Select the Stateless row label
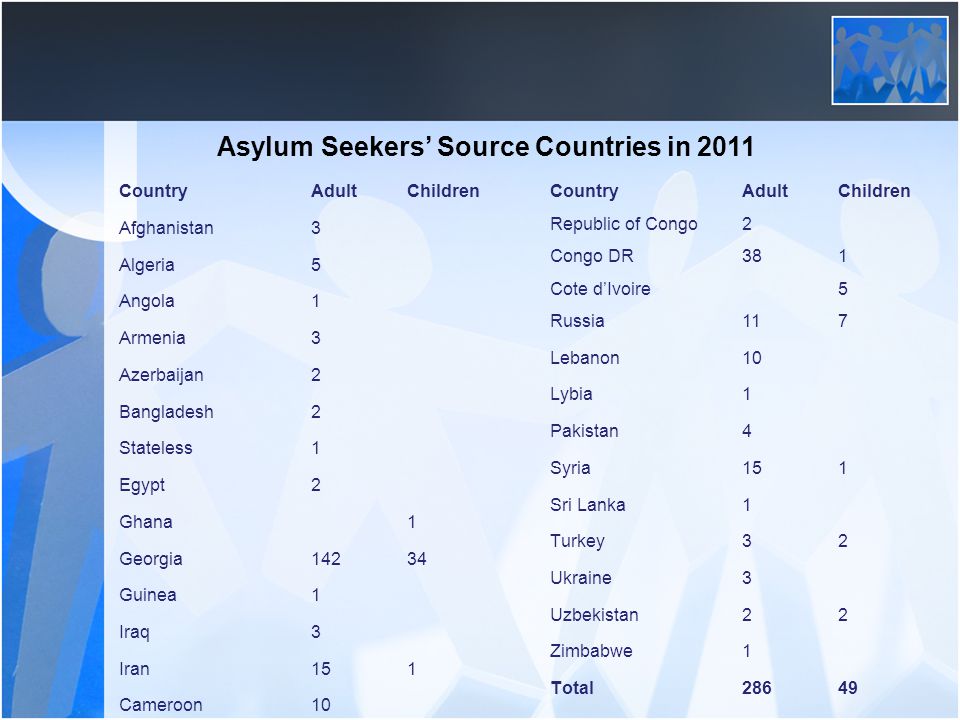This screenshot has width=960, height=720. pos(156,448)
